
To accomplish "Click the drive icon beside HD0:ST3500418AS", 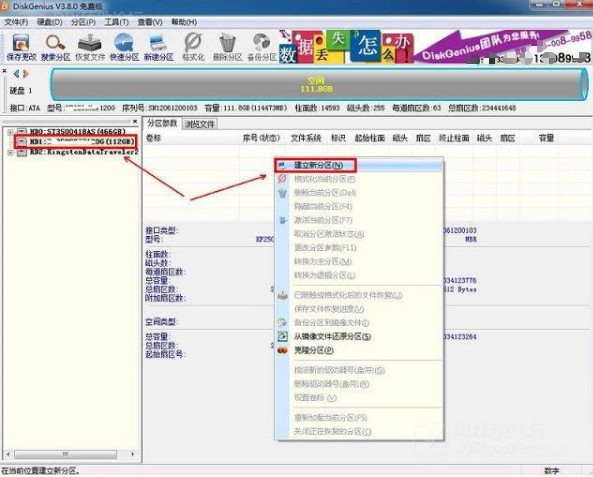I will tap(22, 132).
